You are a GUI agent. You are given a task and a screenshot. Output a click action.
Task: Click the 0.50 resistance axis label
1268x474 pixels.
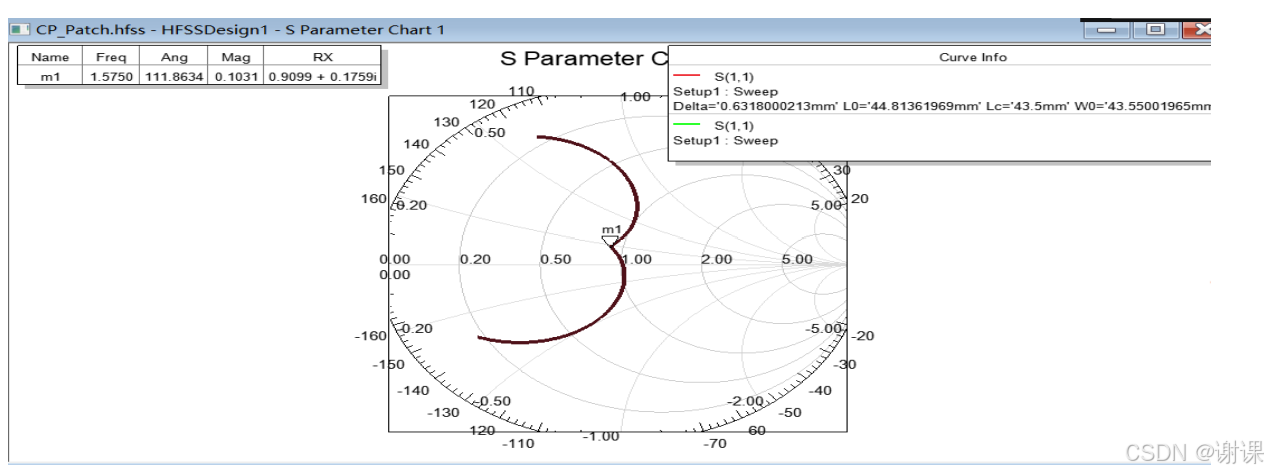[x=555, y=259]
